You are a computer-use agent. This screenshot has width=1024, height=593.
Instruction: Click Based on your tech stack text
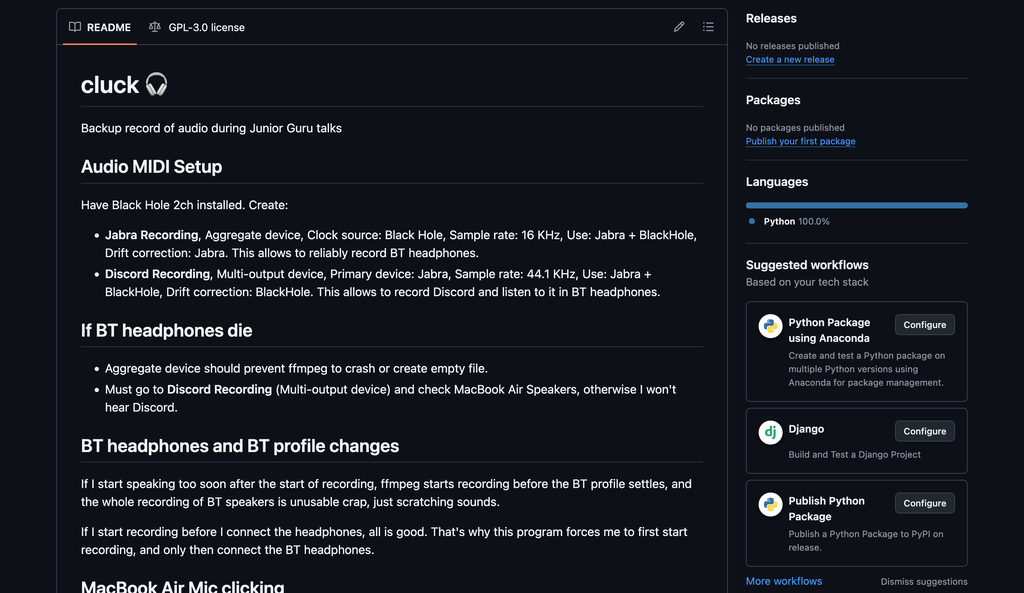(x=807, y=282)
